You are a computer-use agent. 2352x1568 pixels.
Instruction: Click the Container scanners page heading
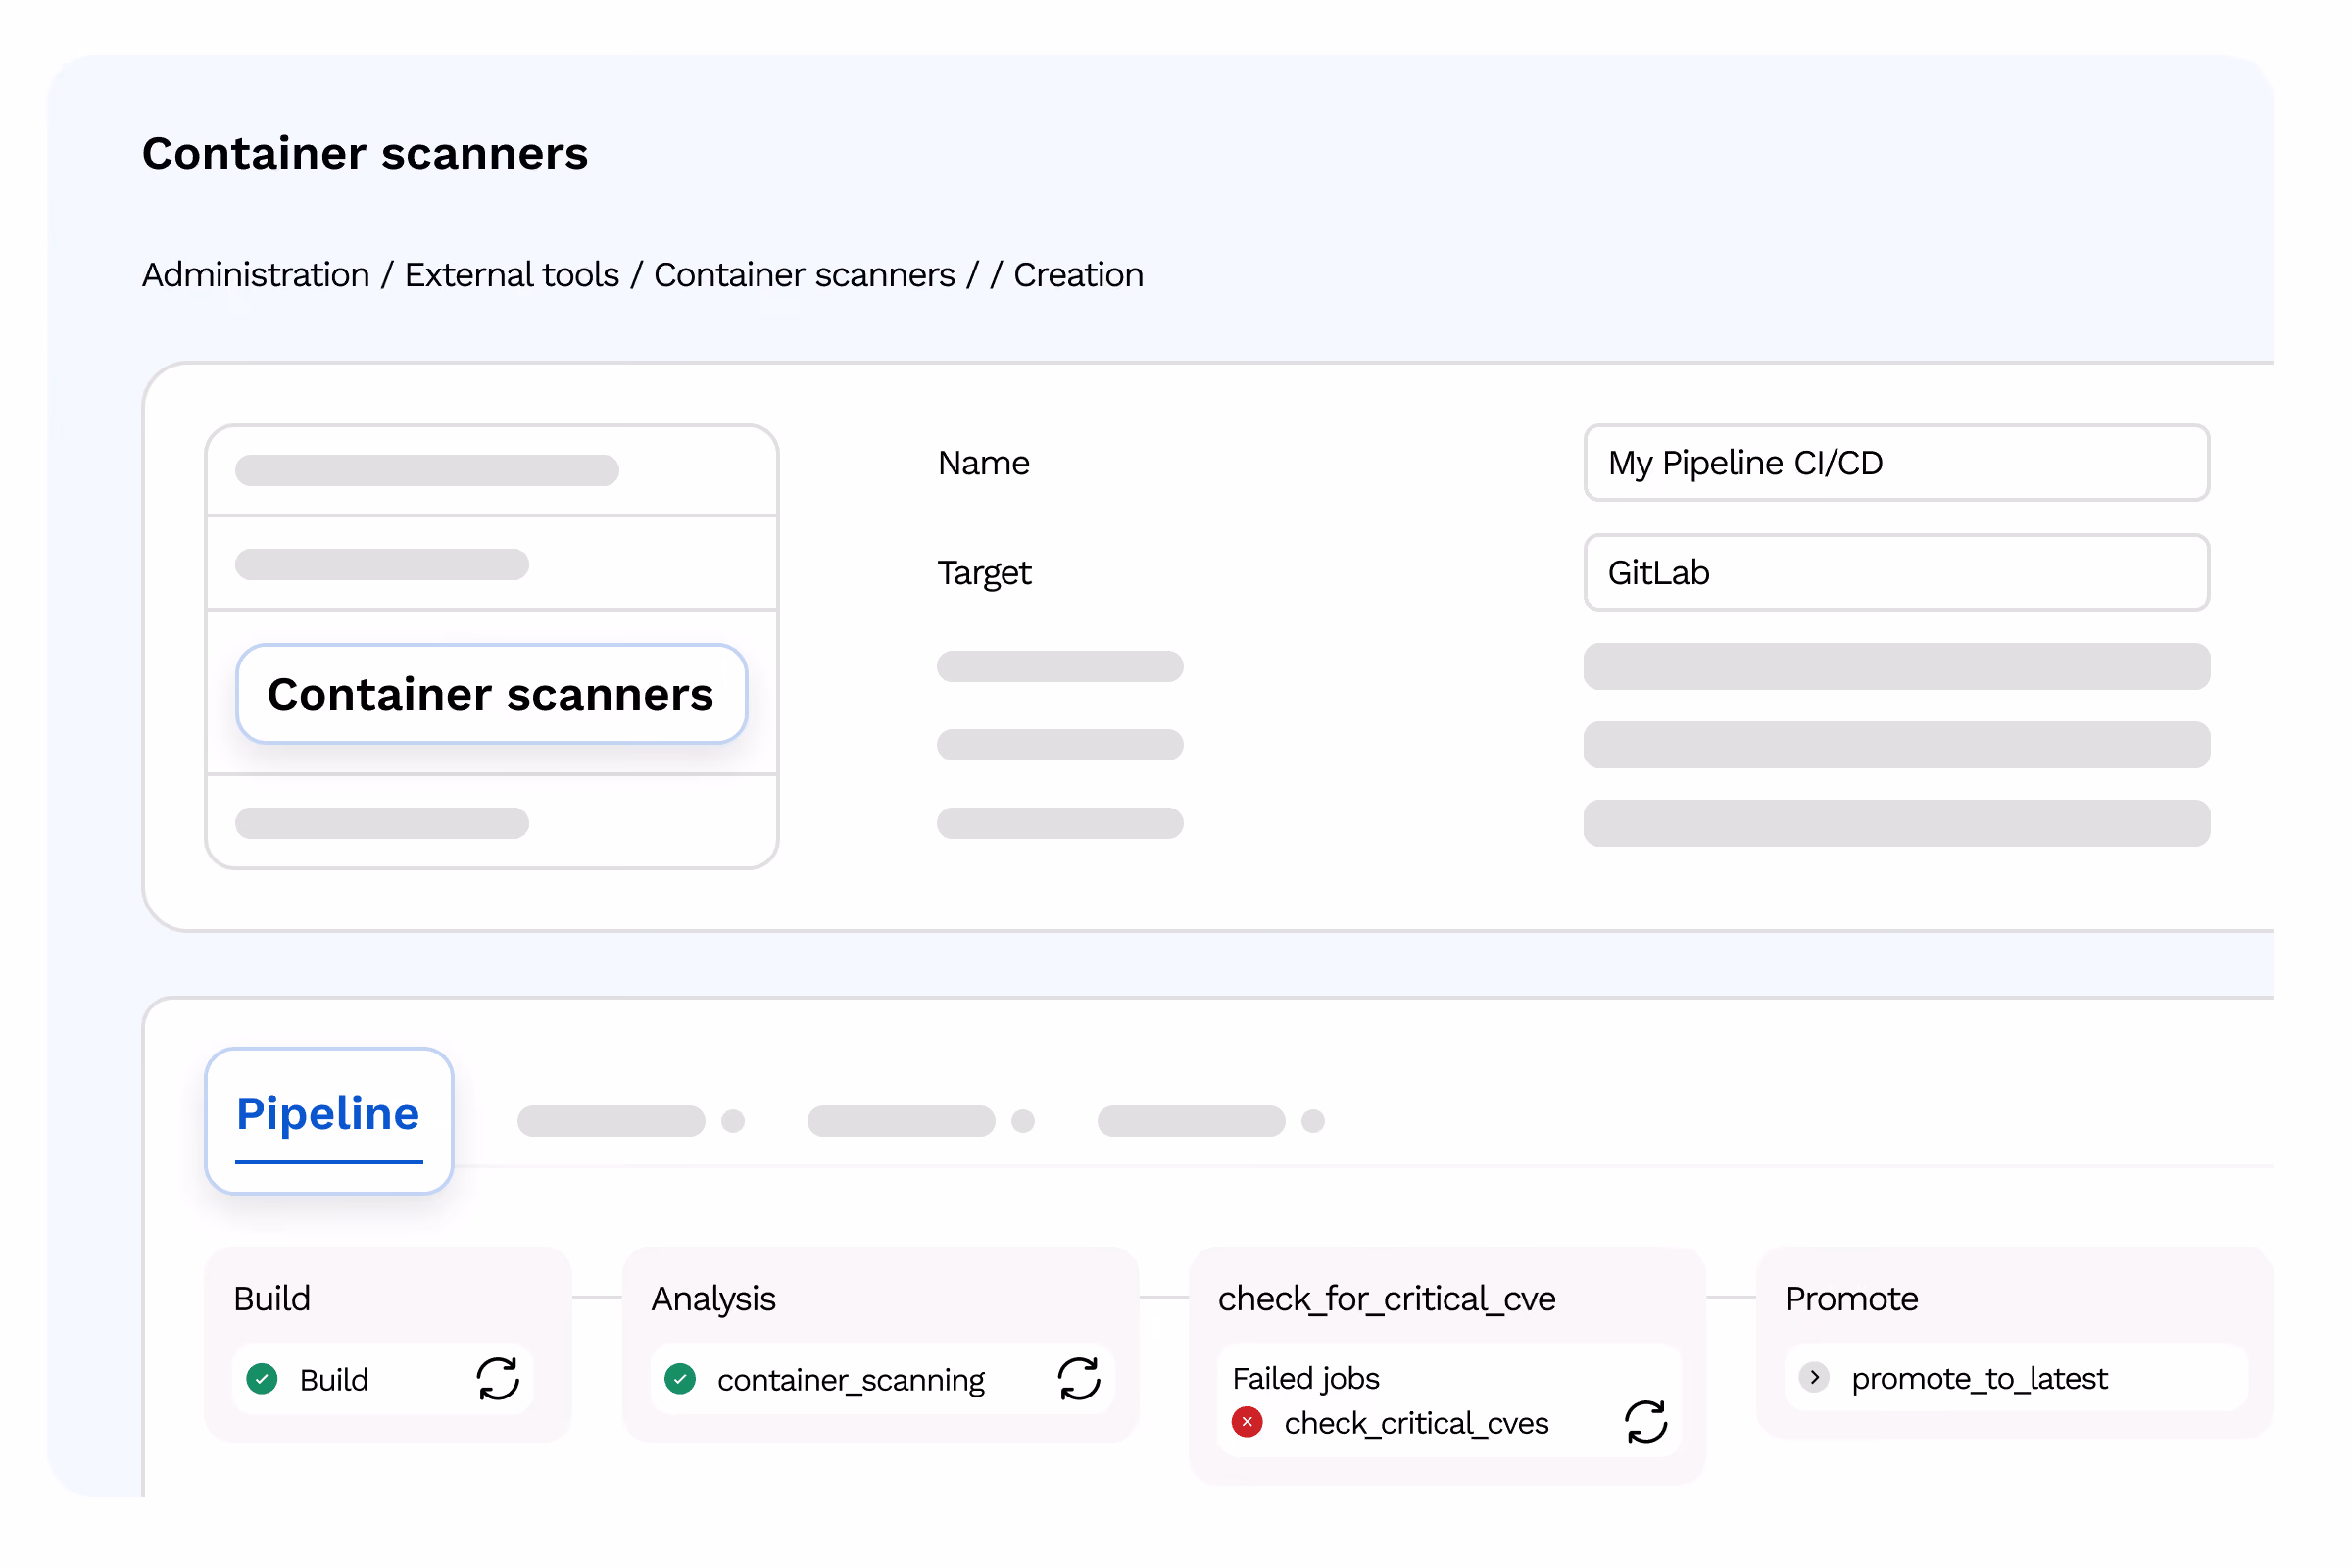coord(365,154)
